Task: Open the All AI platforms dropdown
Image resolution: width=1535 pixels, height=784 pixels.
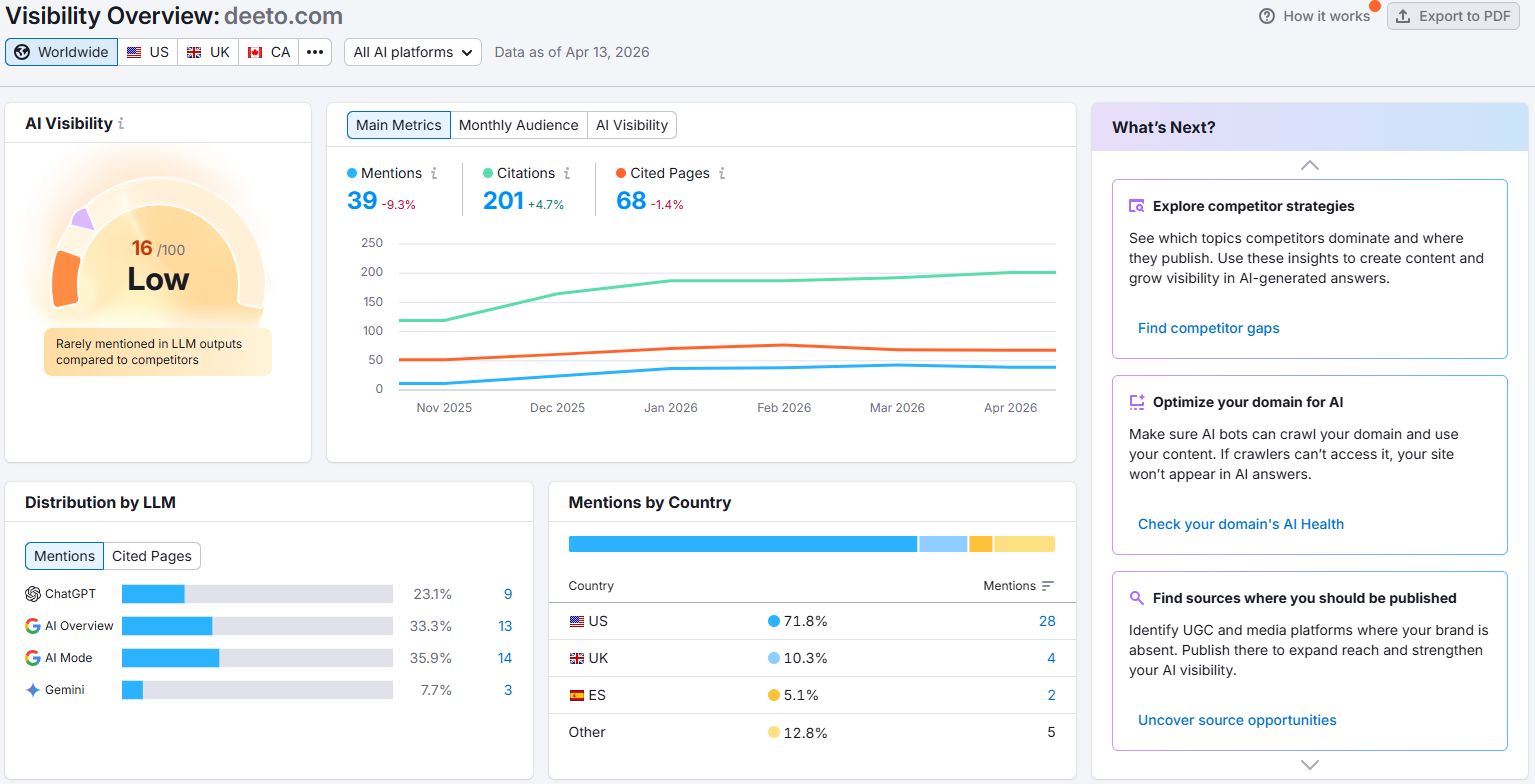Action: click(413, 52)
